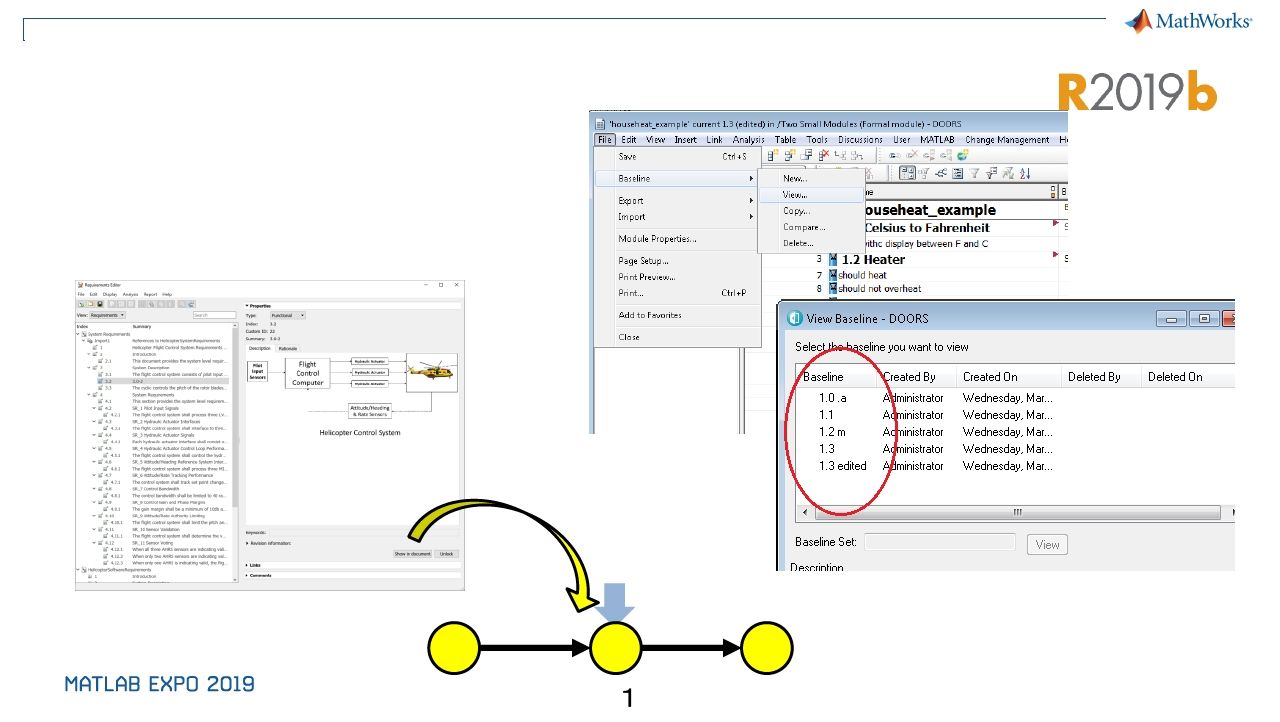Screen dimensions: 1280x722
Task: Click the Search field in Requirements Editor
Action: [x=214, y=315]
